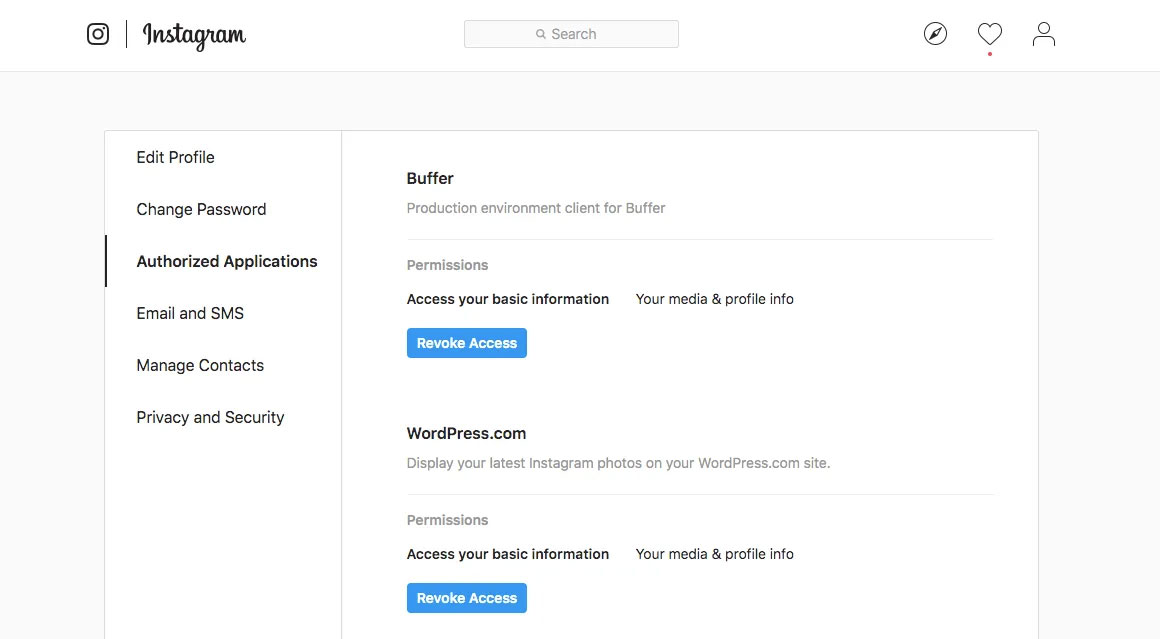Click the Buffer application heading

coord(430,178)
